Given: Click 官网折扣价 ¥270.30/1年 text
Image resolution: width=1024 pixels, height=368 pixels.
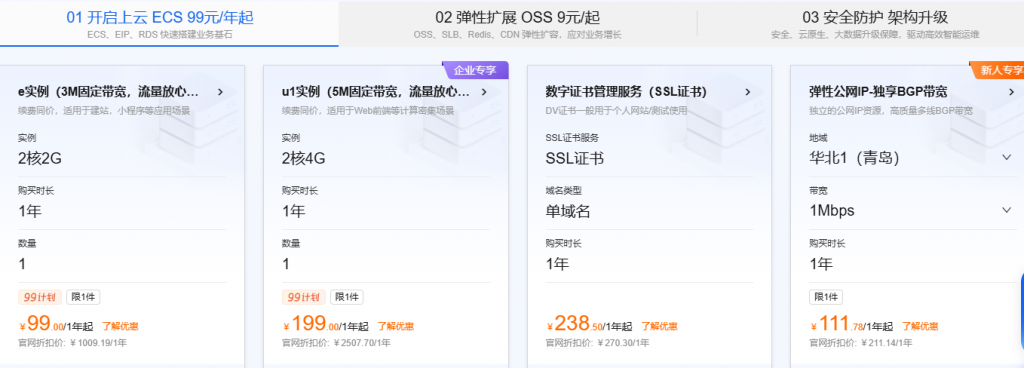Looking at the screenshot, I should [x=598, y=342].
